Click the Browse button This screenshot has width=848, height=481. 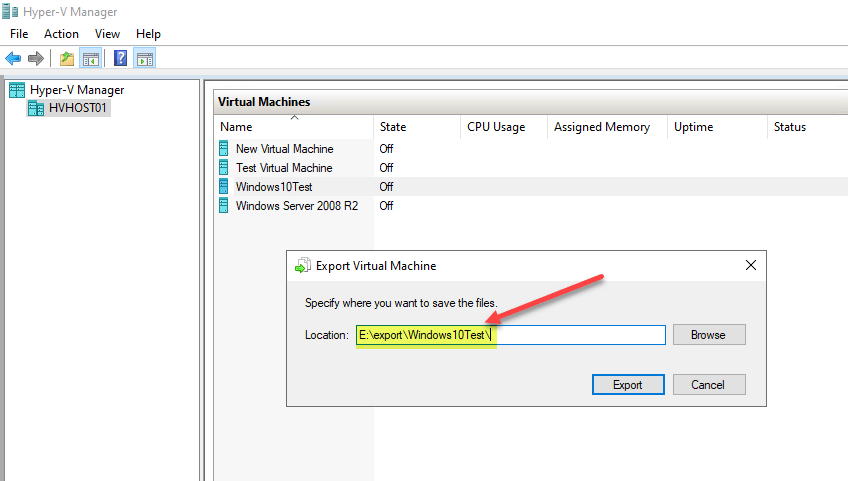click(709, 335)
